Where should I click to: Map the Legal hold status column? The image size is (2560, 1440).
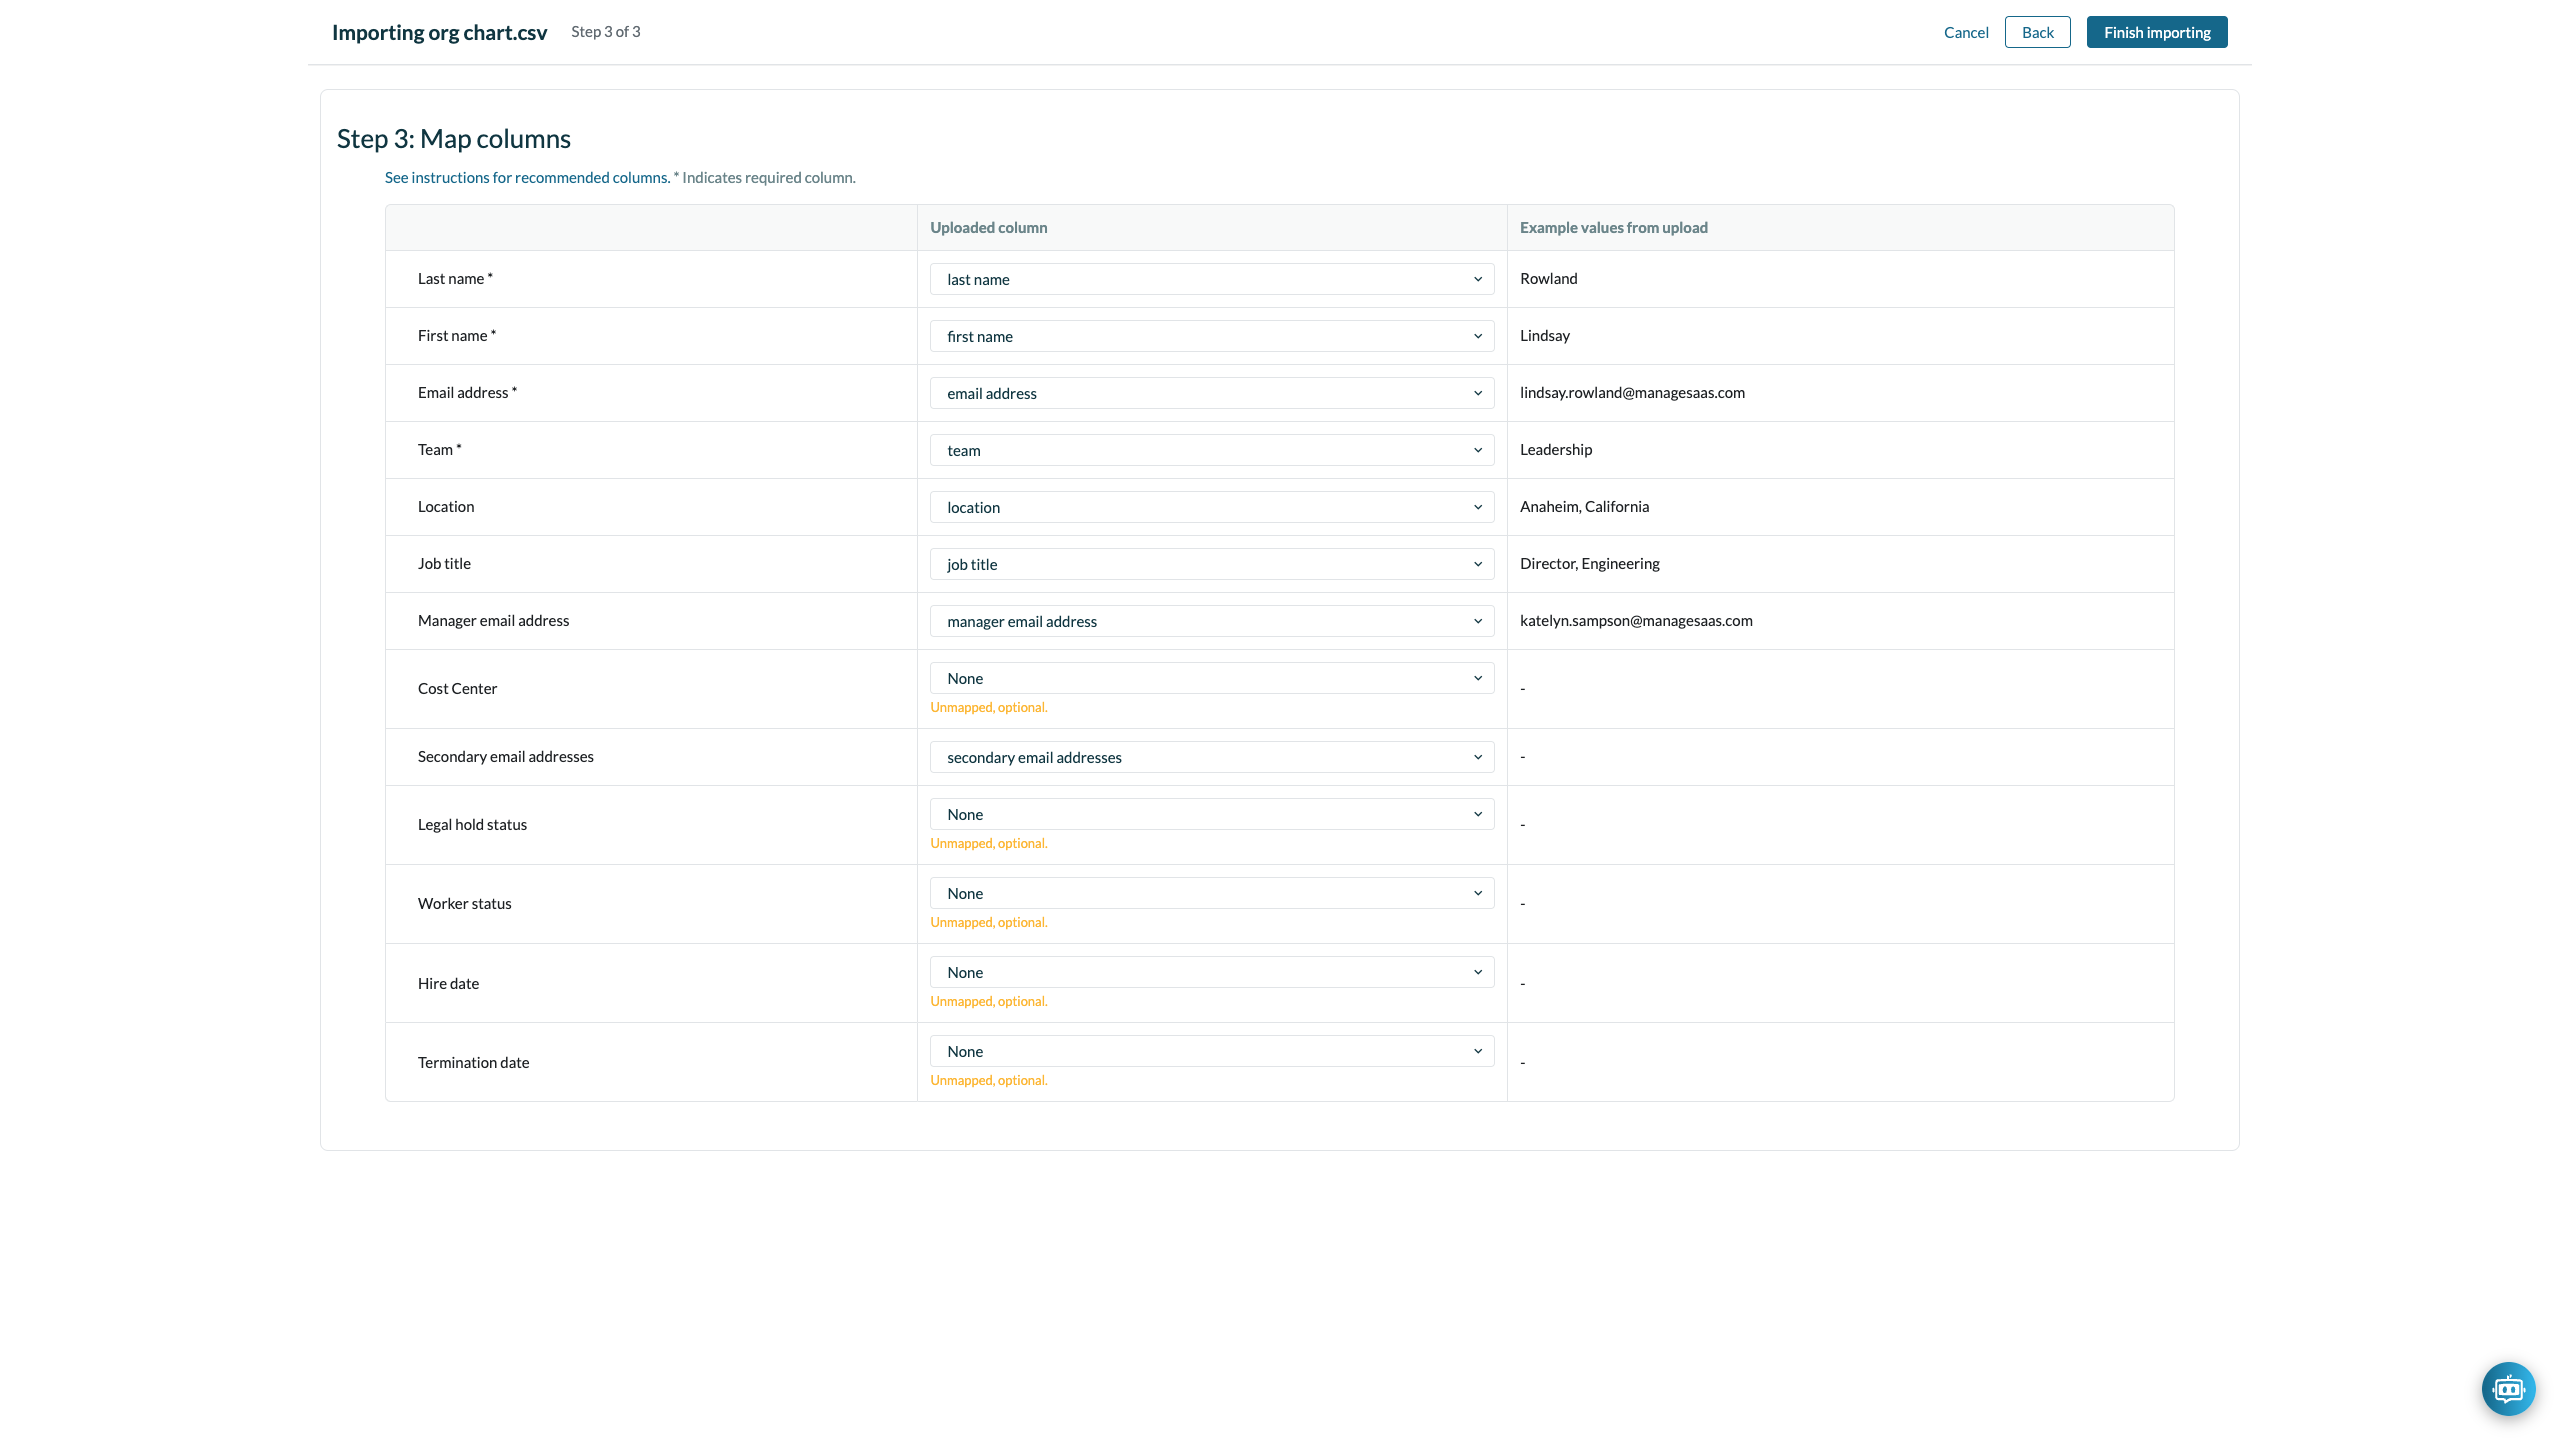click(1210, 813)
